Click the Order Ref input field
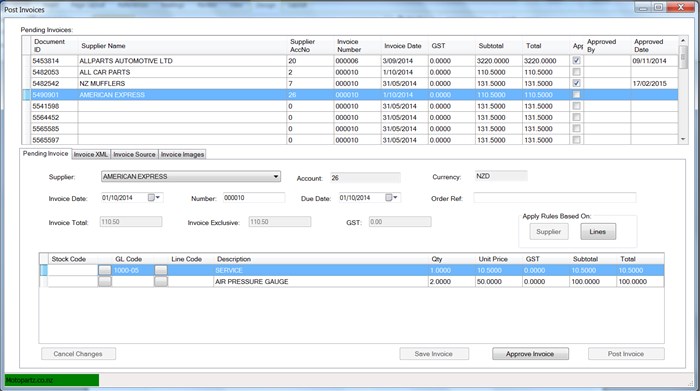This screenshot has width=700, height=391. pyautogui.click(x=554, y=198)
